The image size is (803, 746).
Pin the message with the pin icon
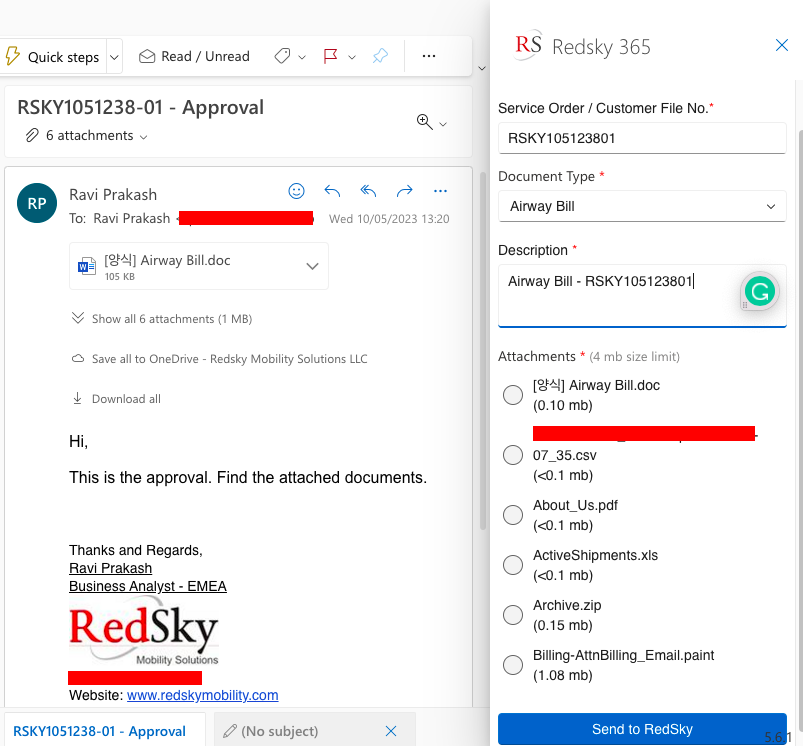[x=380, y=56]
